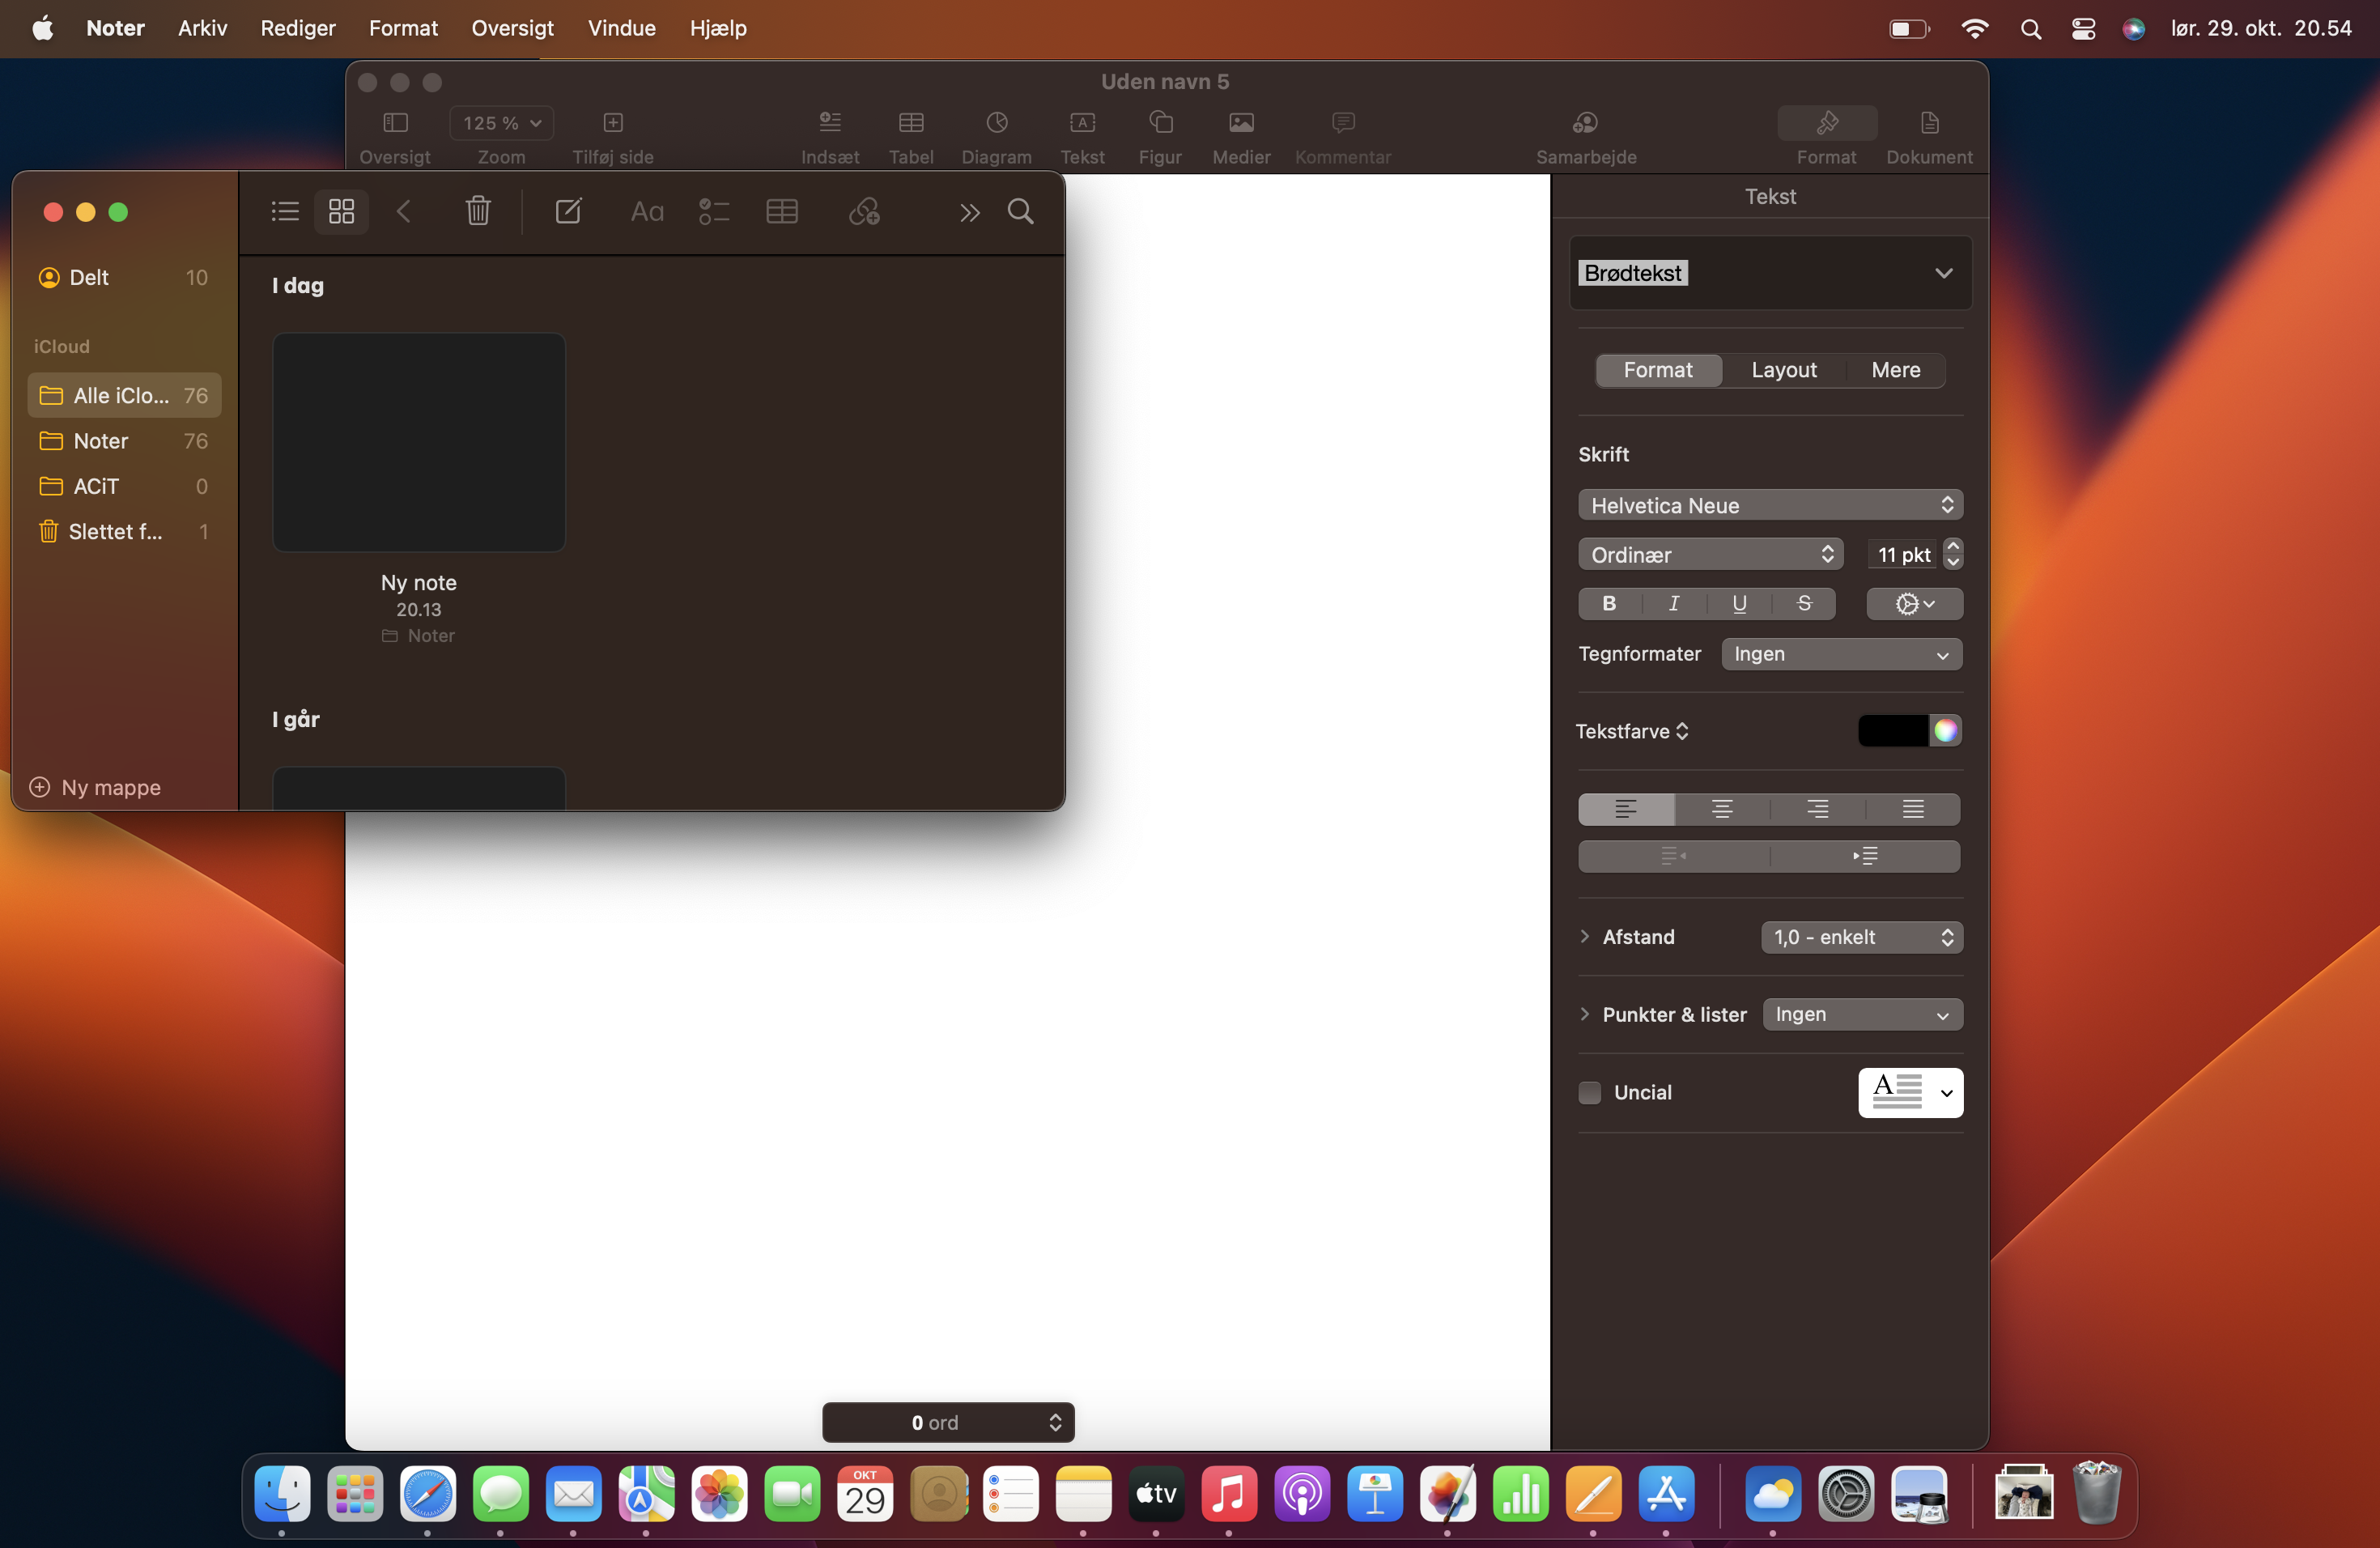Enable the Uncial checkbox
The width and height of the screenshot is (2380, 1548).
[x=1589, y=1092]
